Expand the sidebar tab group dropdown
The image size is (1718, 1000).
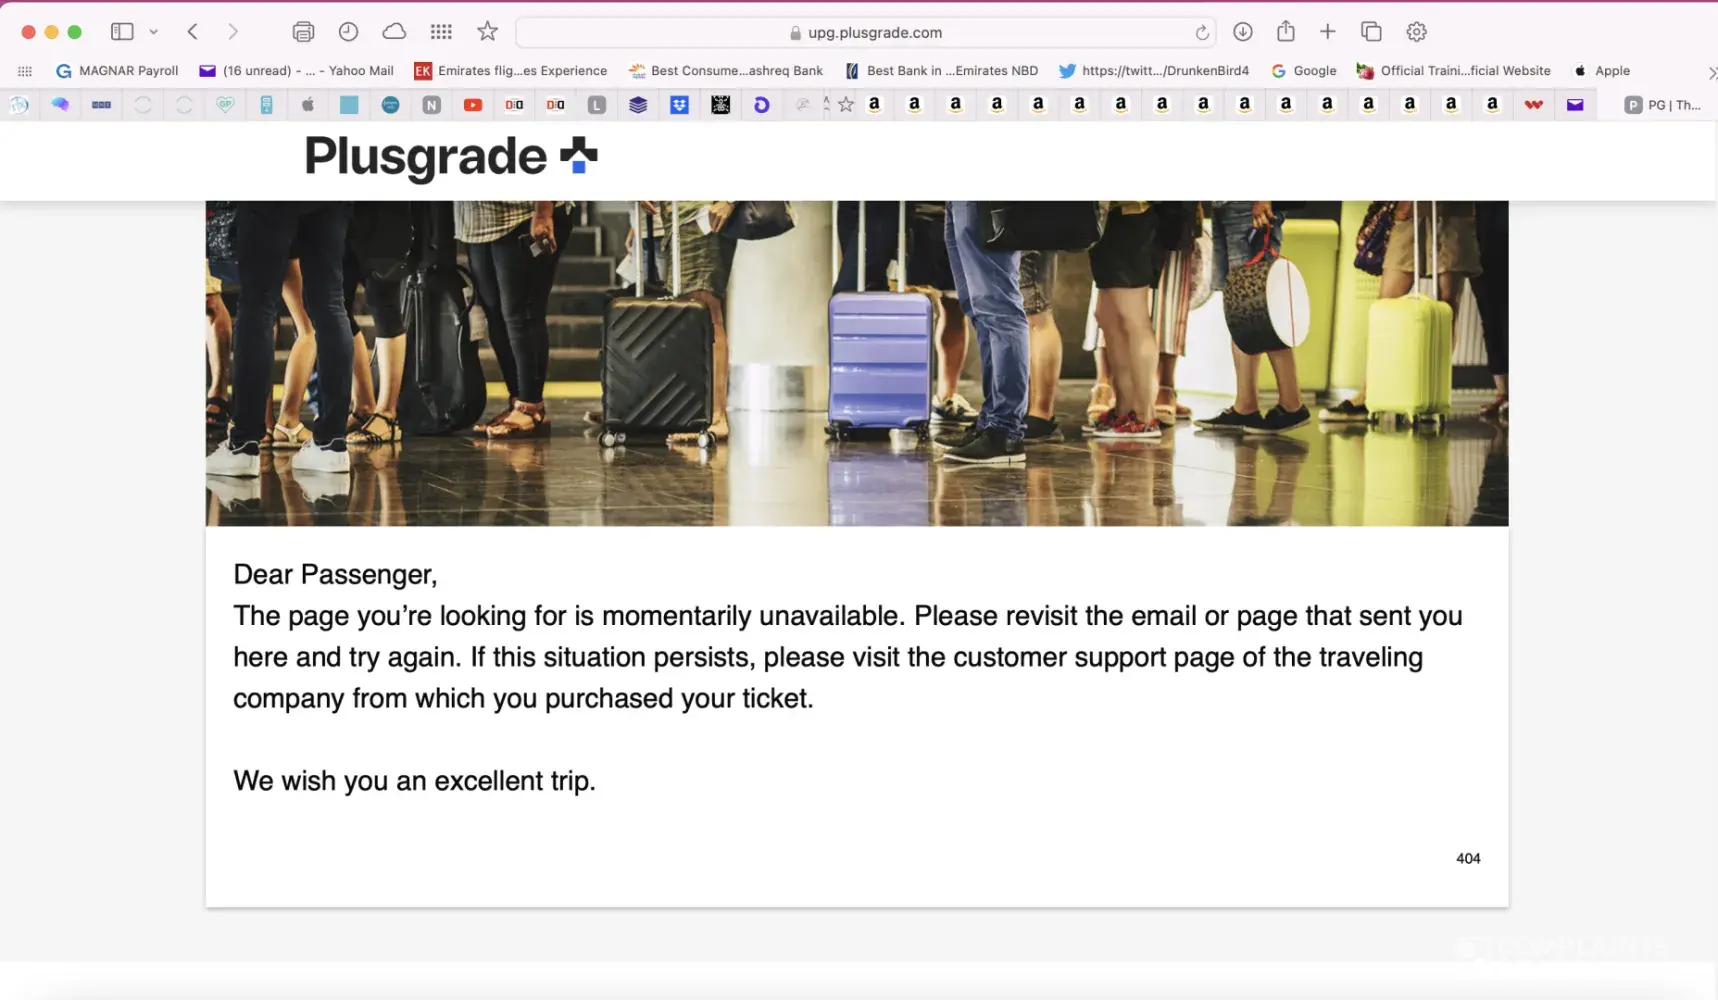[x=153, y=32]
